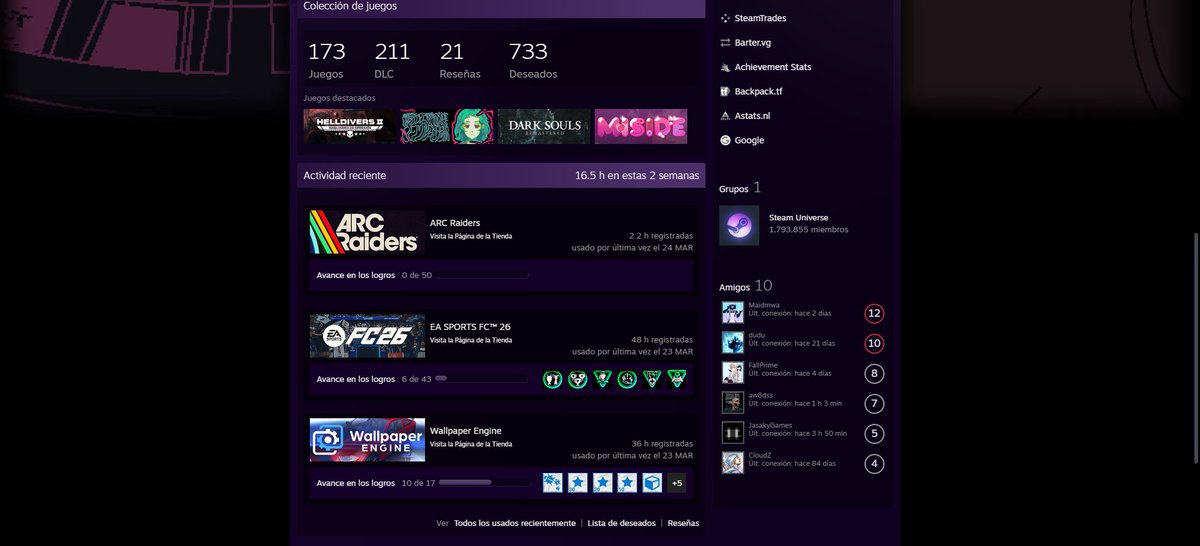Click the Astats.nl triangle icon
The width and height of the screenshot is (1200, 546).
725,116
